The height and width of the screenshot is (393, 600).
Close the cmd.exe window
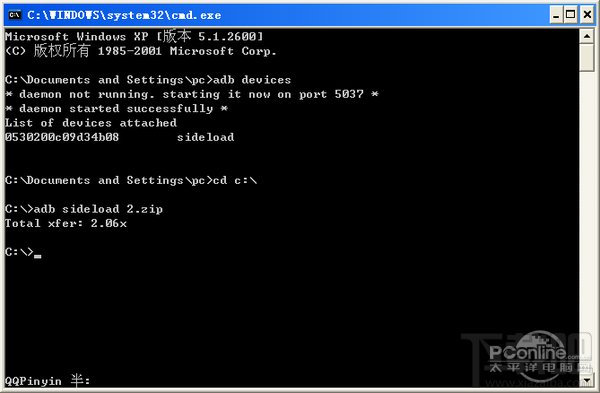587,15
